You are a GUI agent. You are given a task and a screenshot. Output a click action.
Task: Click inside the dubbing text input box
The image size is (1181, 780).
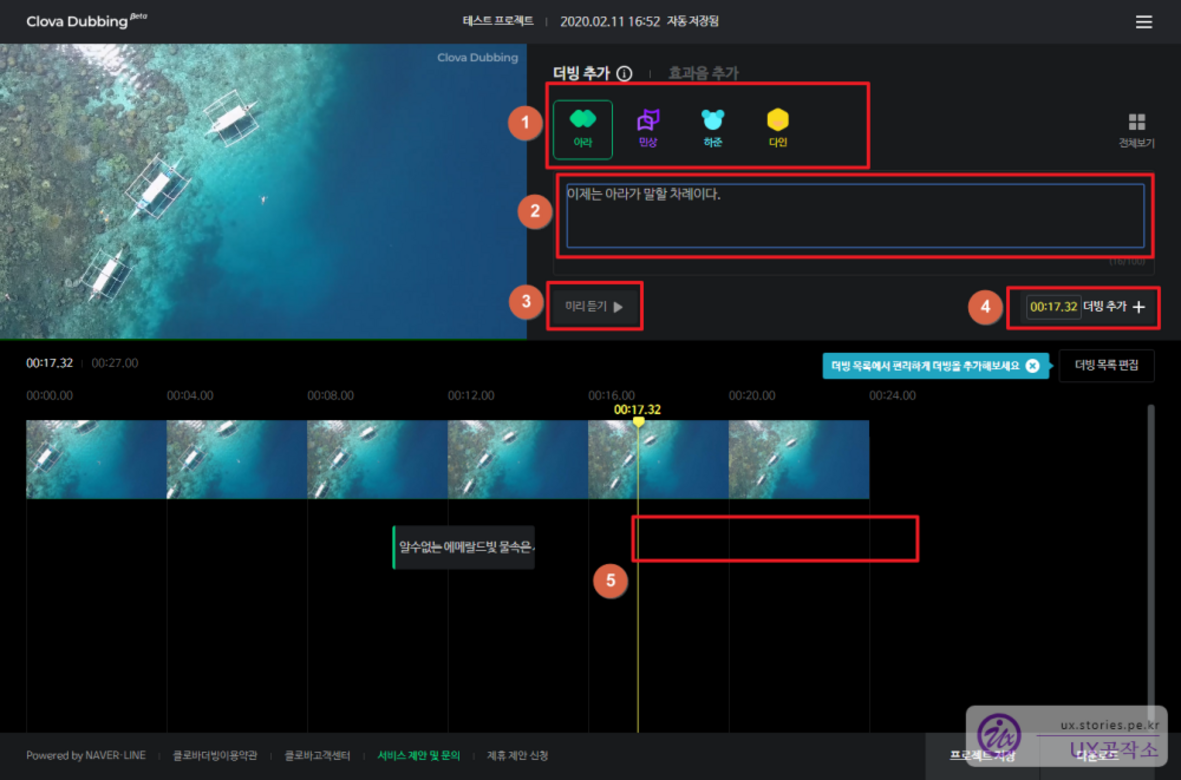click(x=855, y=215)
